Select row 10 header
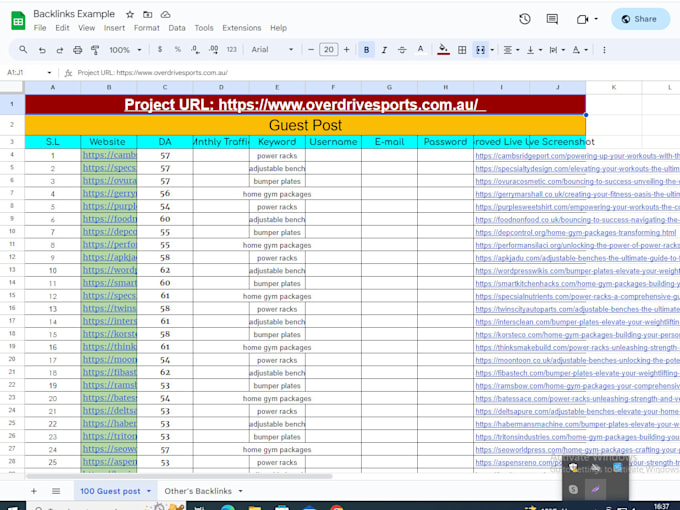 (x=12, y=232)
